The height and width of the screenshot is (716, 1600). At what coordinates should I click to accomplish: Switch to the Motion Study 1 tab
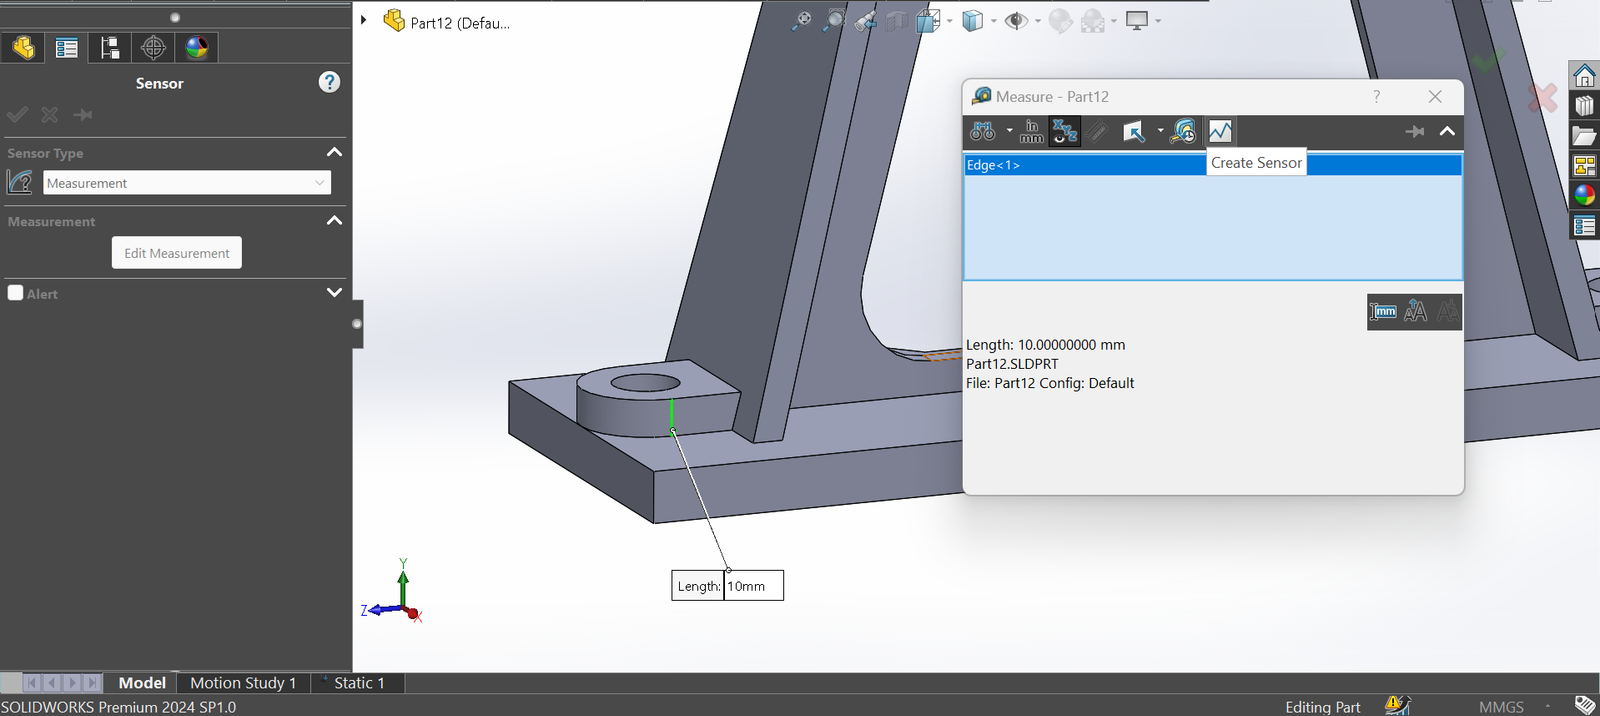243,683
